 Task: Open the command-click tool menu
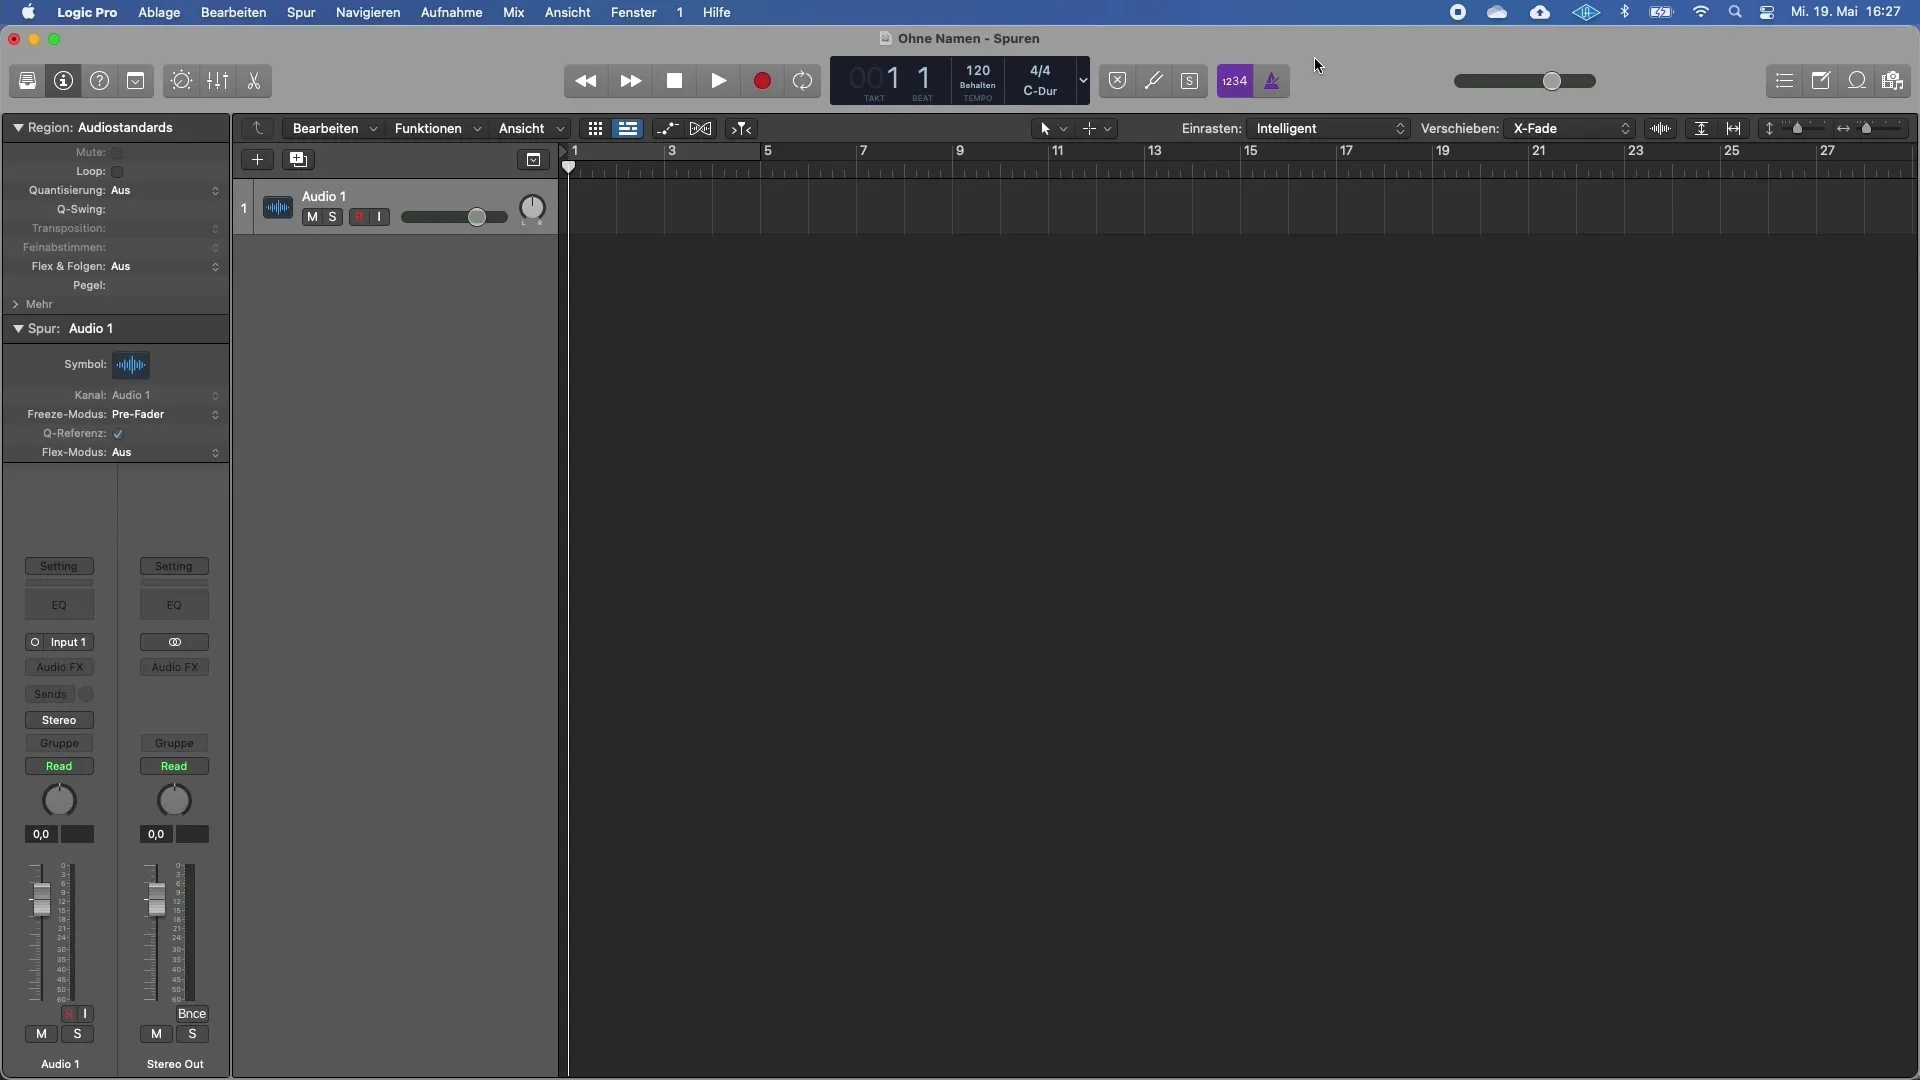1097,128
